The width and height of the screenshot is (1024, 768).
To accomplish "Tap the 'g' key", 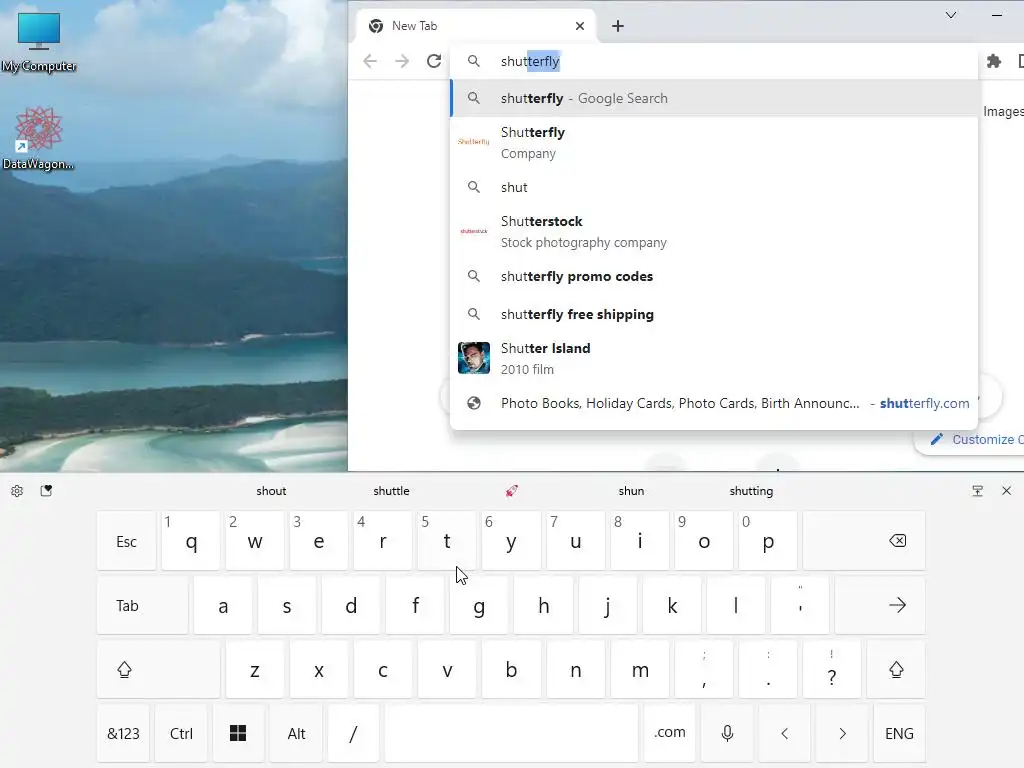I will (x=479, y=605).
